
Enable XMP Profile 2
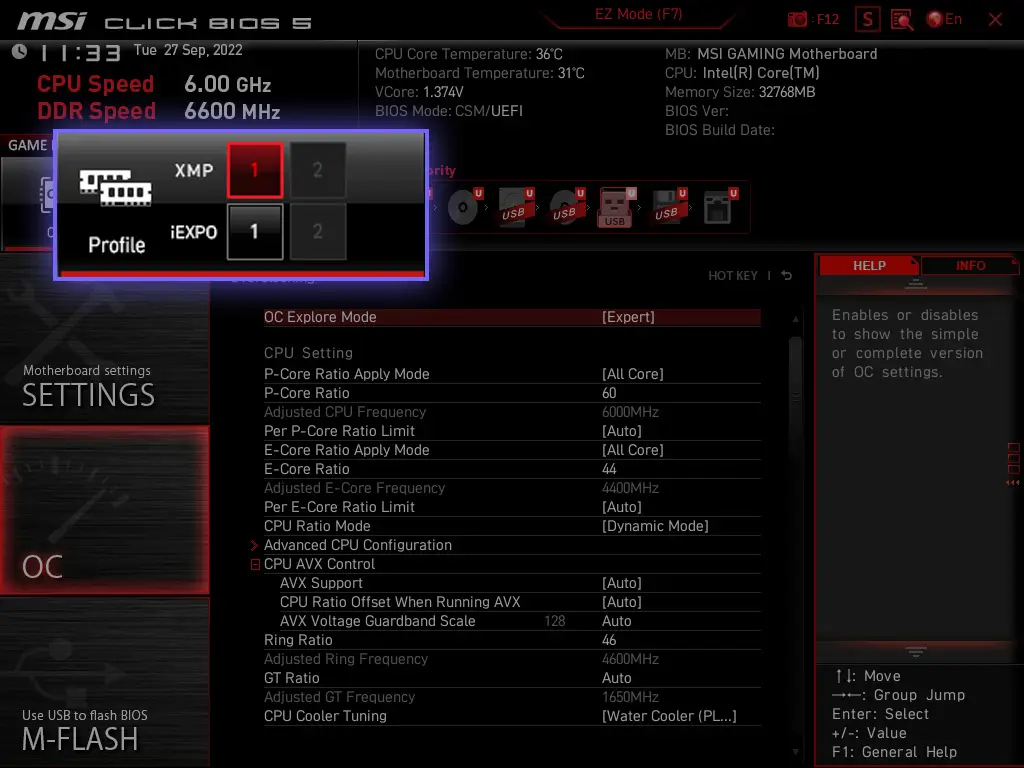[x=318, y=169]
